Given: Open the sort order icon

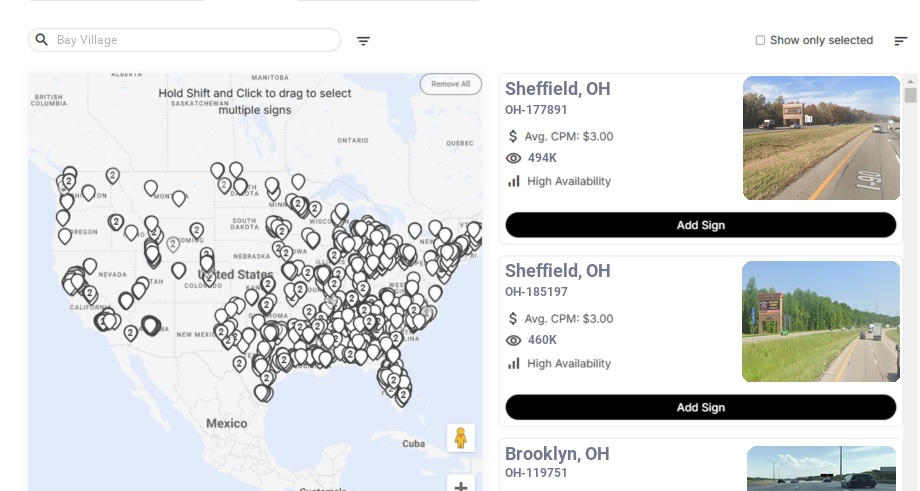Looking at the screenshot, I should (x=900, y=41).
